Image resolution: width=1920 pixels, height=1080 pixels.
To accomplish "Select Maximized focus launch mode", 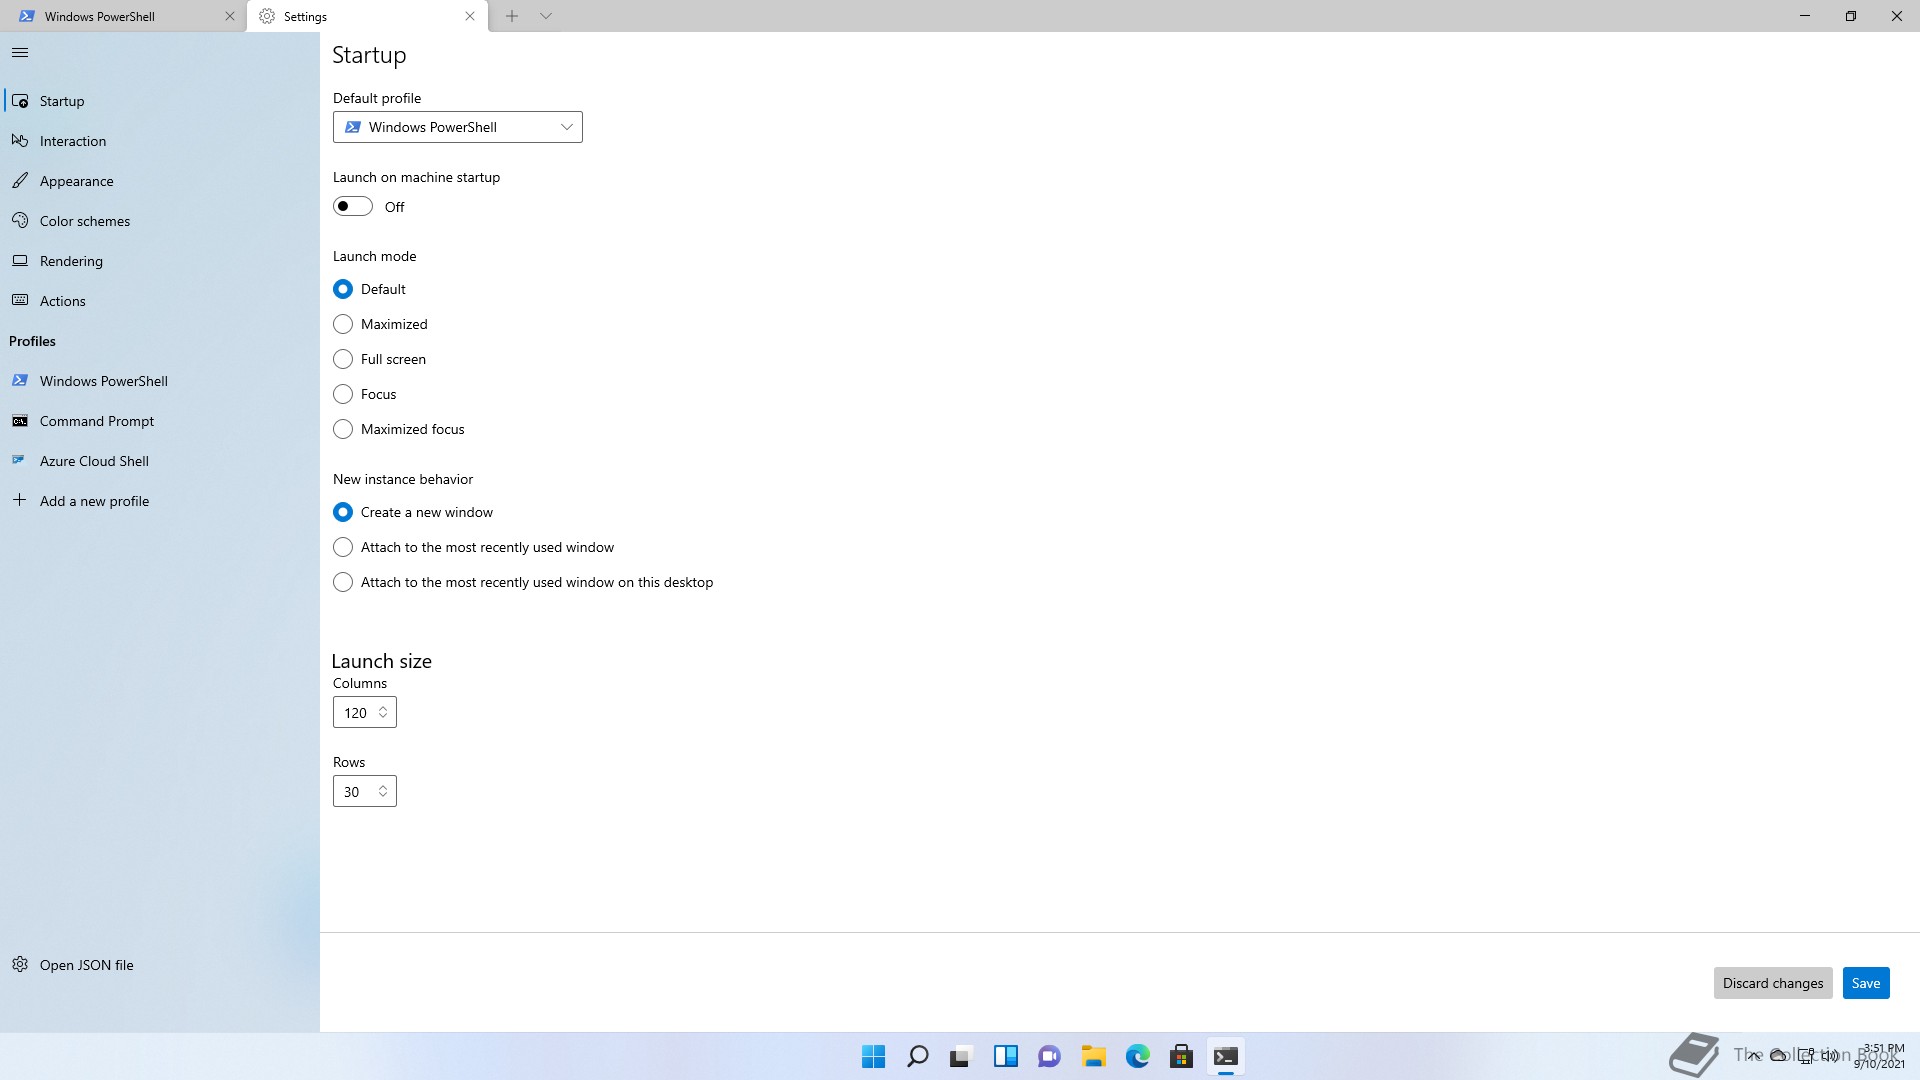I will coord(343,429).
